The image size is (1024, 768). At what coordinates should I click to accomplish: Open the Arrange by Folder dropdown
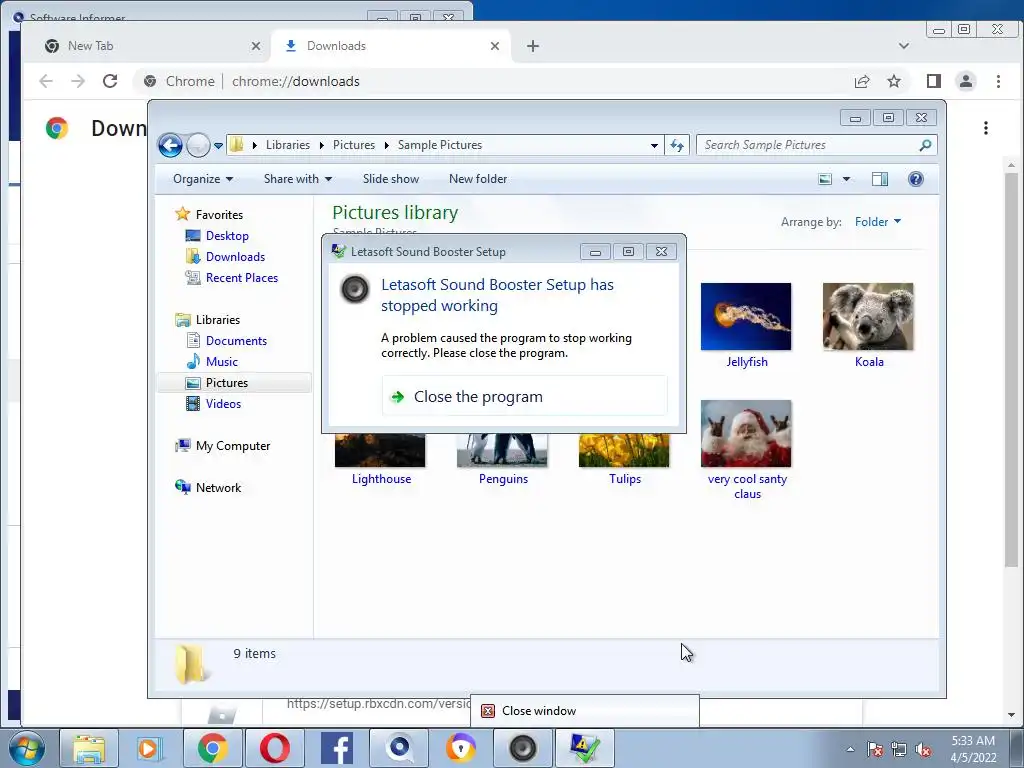878,222
